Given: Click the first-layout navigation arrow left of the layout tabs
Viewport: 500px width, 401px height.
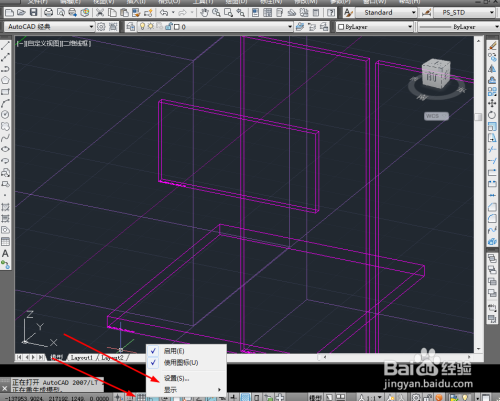Looking at the screenshot, I should (x=19, y=357).
